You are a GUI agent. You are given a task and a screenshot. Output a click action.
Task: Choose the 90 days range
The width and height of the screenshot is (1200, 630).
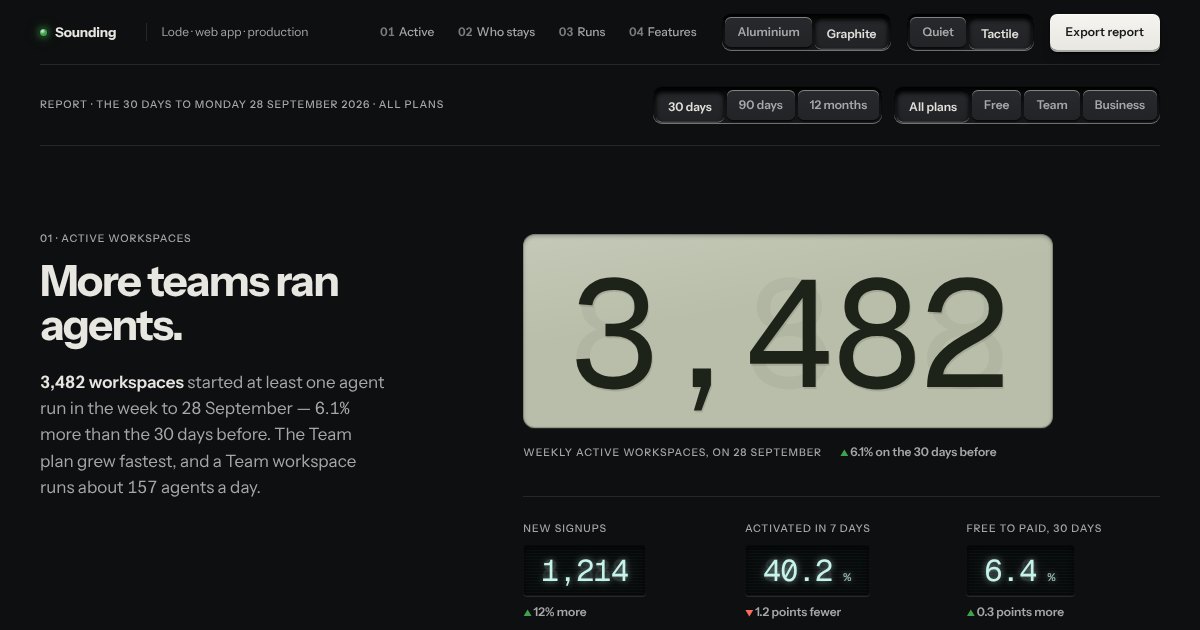tap(761, 105)
